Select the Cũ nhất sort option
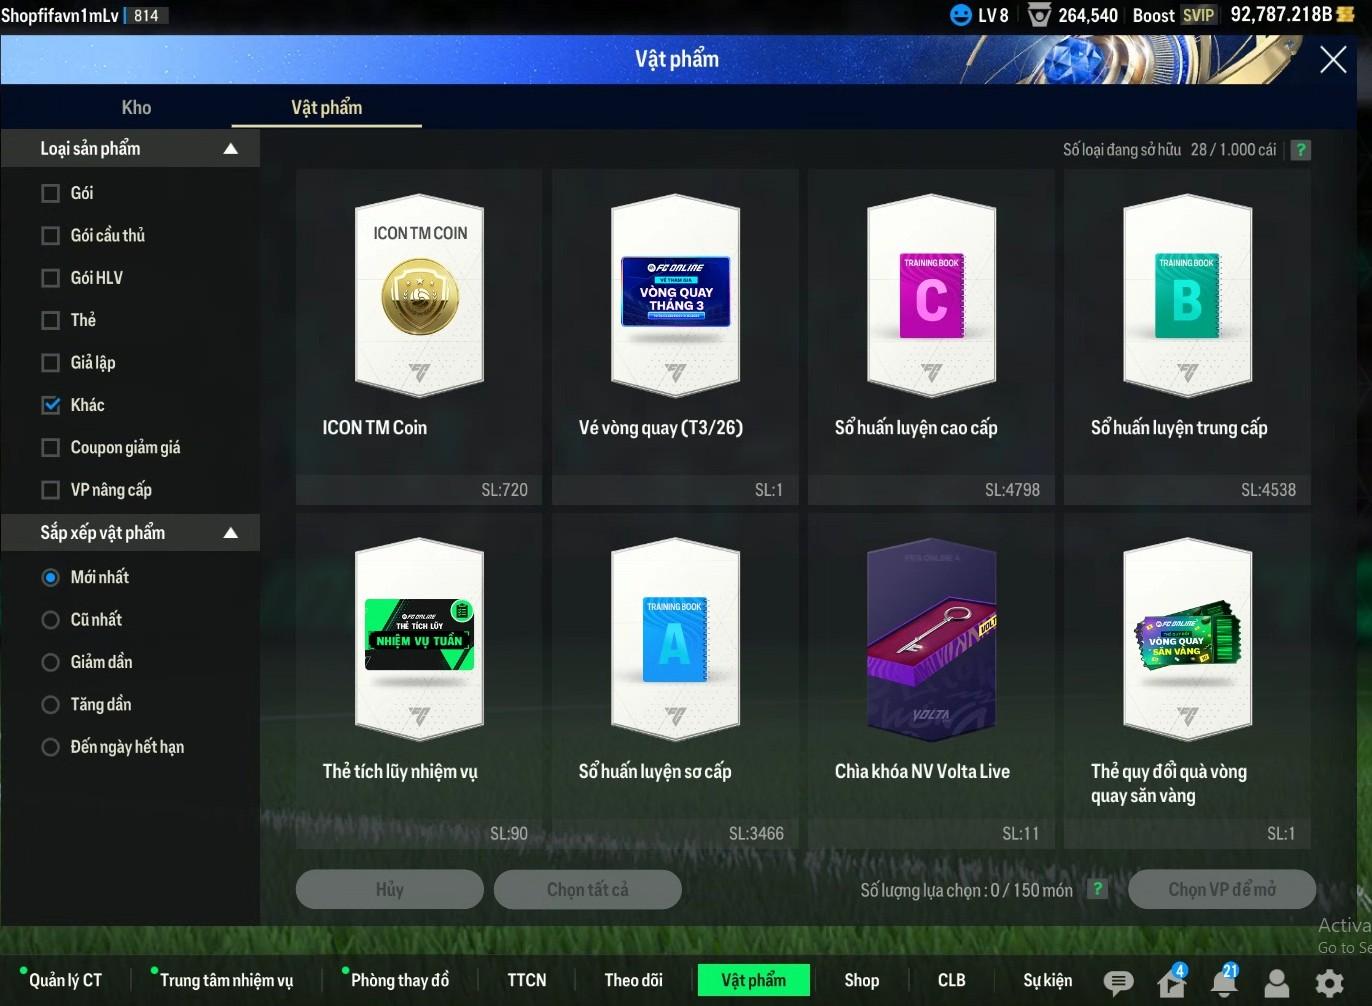 click(x=51, y=620)
